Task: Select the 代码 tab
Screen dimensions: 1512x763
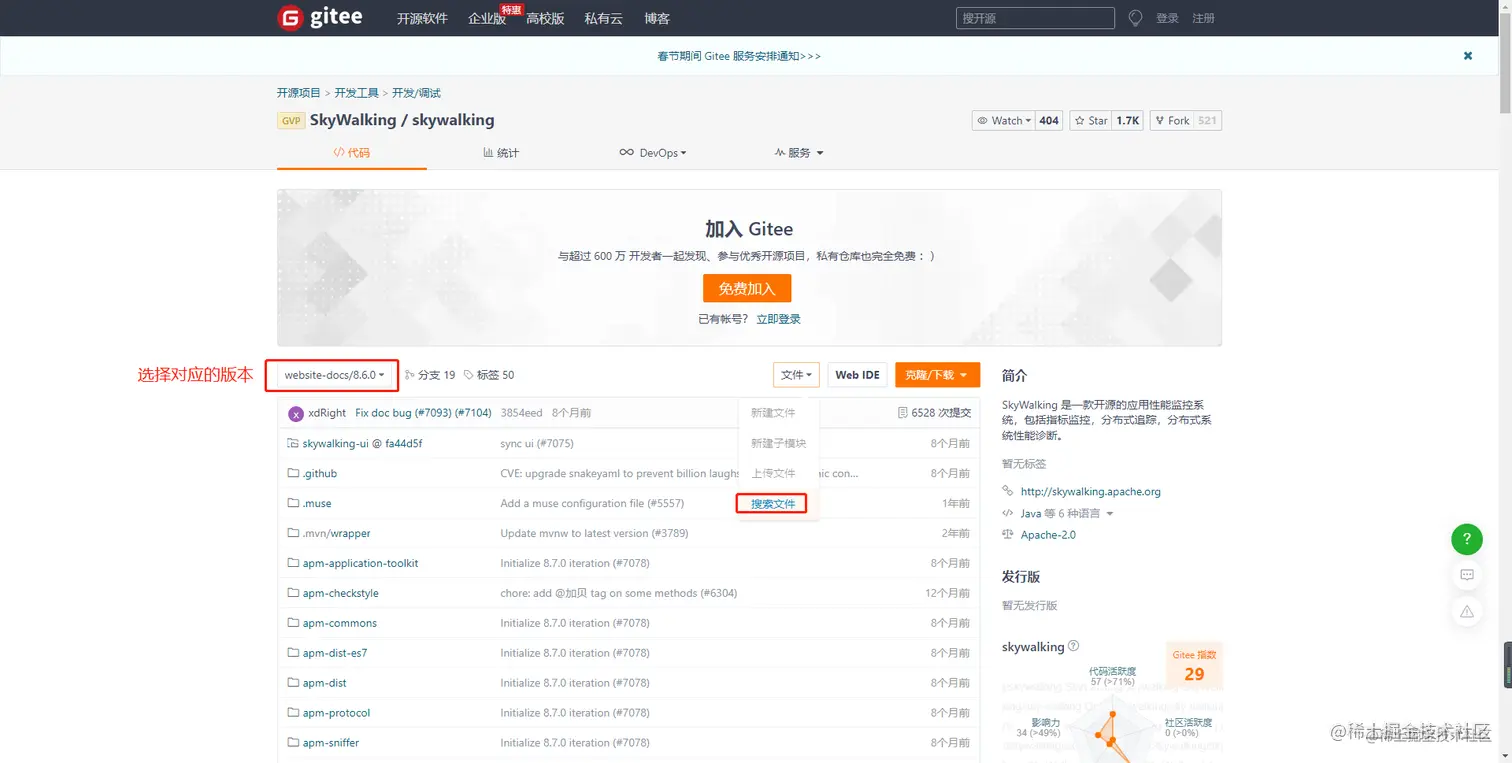Action: 352,153
